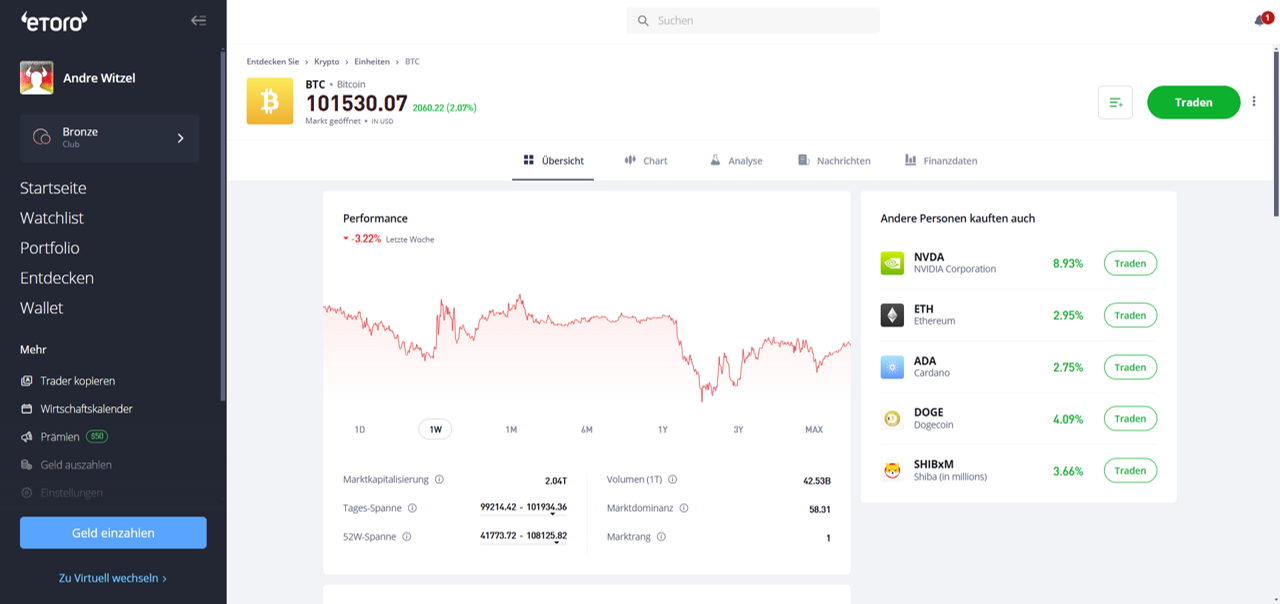The height and width of the screenshot is (604, 1280).
Task: Select the 1Y timeframe
Action: [662, 429]
